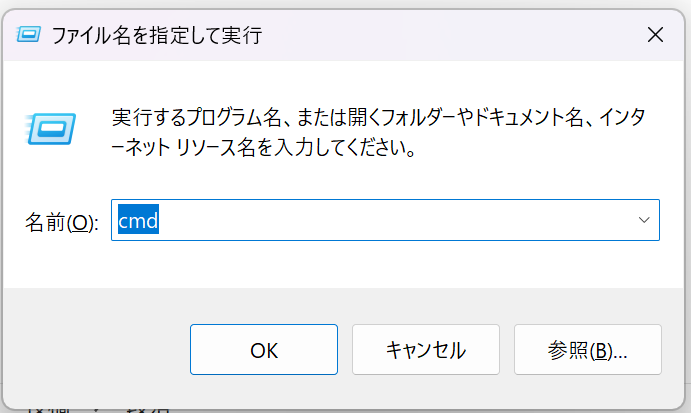Click gray footer area left of OK button
This screenshot has height=413, width=691.
coord(95,350)
